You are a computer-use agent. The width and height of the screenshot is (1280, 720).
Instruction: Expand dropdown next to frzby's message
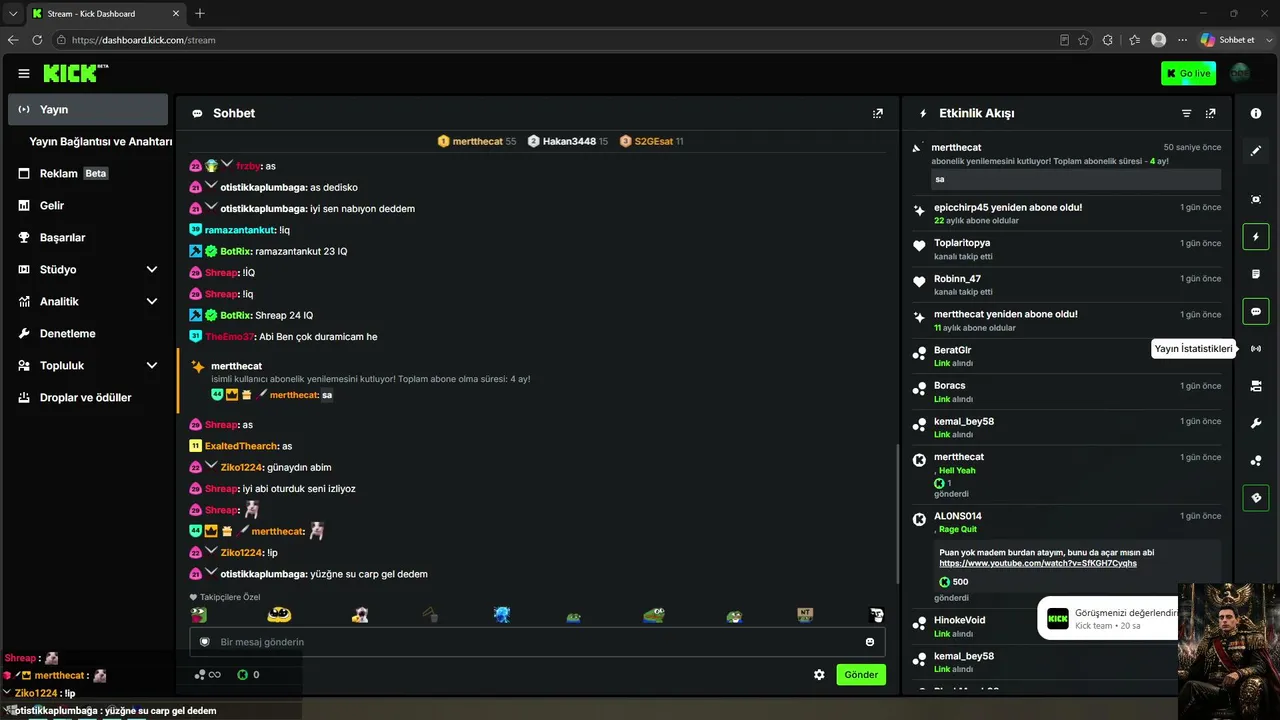point(227,165)
